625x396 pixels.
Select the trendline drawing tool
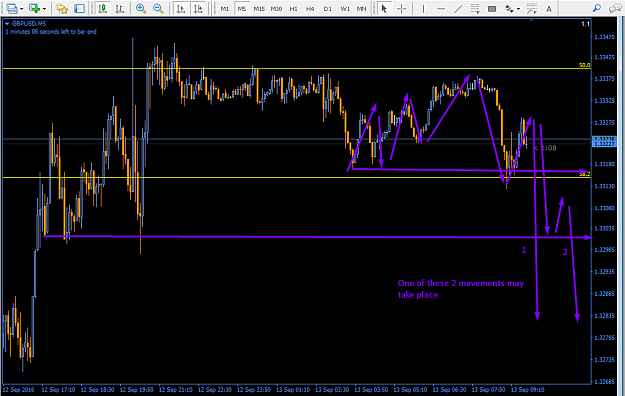tap(458, 8)
